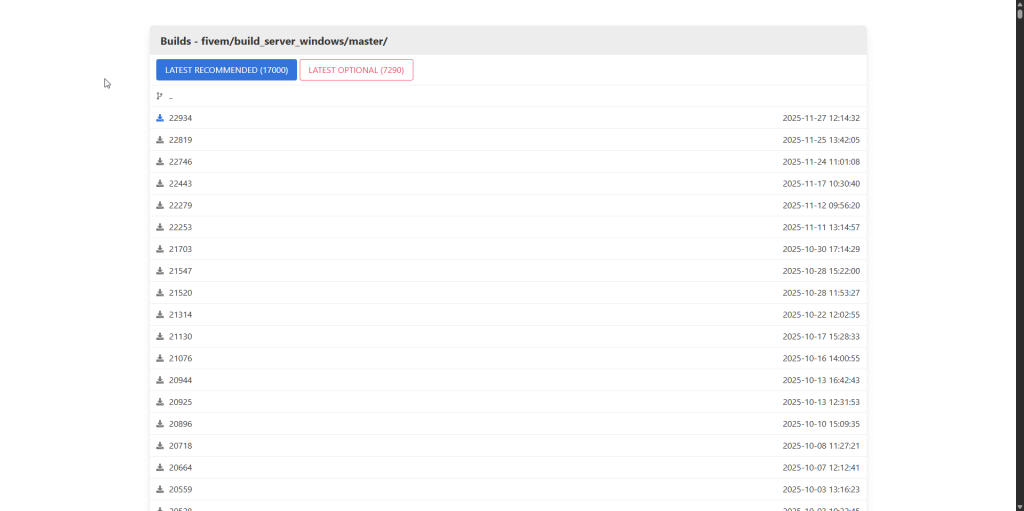Click the download icon next to build 21703
Image resolution: width=1024 pixels, height=511 pixels.
160,249
